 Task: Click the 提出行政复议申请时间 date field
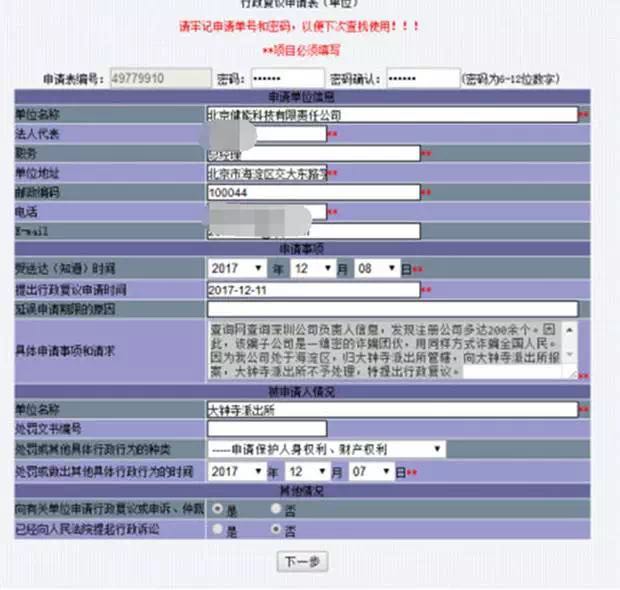[x=312, y=289]
